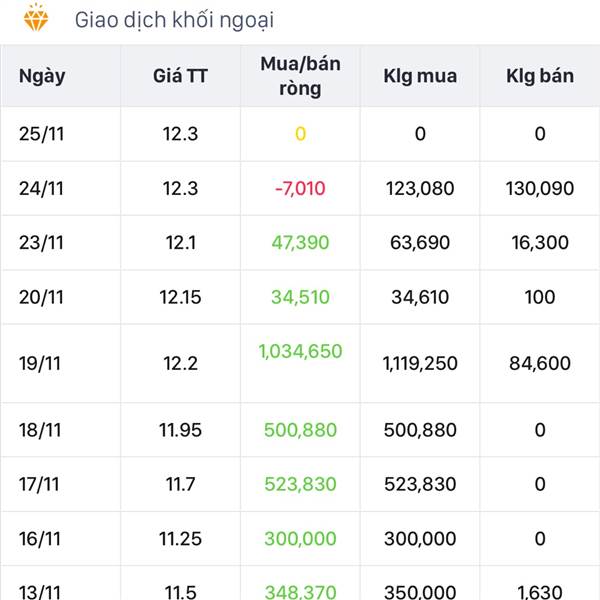The height and width of the screenshot is (600, 600).
Task: Click the Mua/bán ròng column header
Action: [x=300, y=76]
